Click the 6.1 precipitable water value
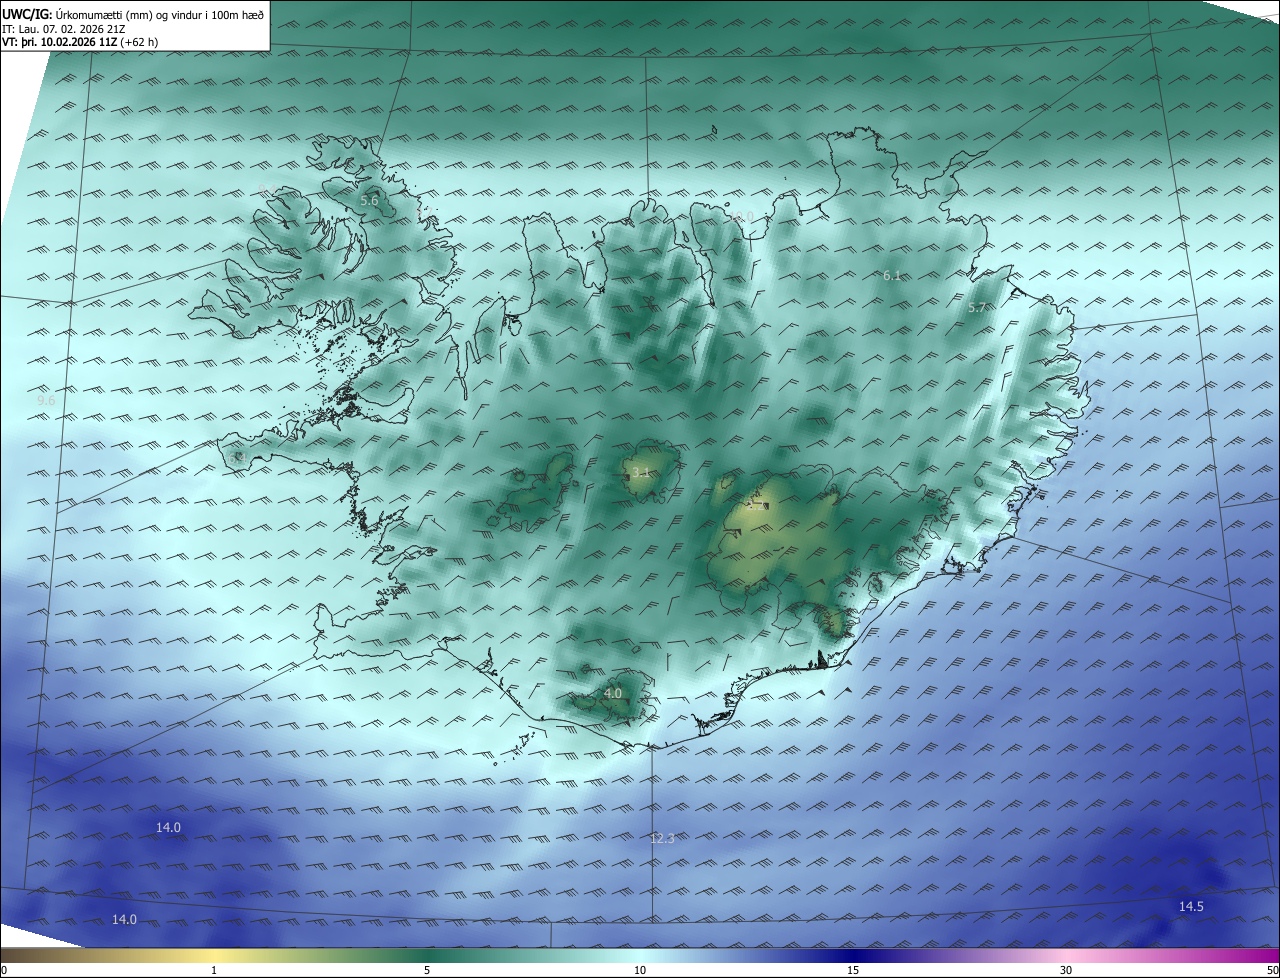Viewport: 1280px width, 978px height. click(892, 275)
